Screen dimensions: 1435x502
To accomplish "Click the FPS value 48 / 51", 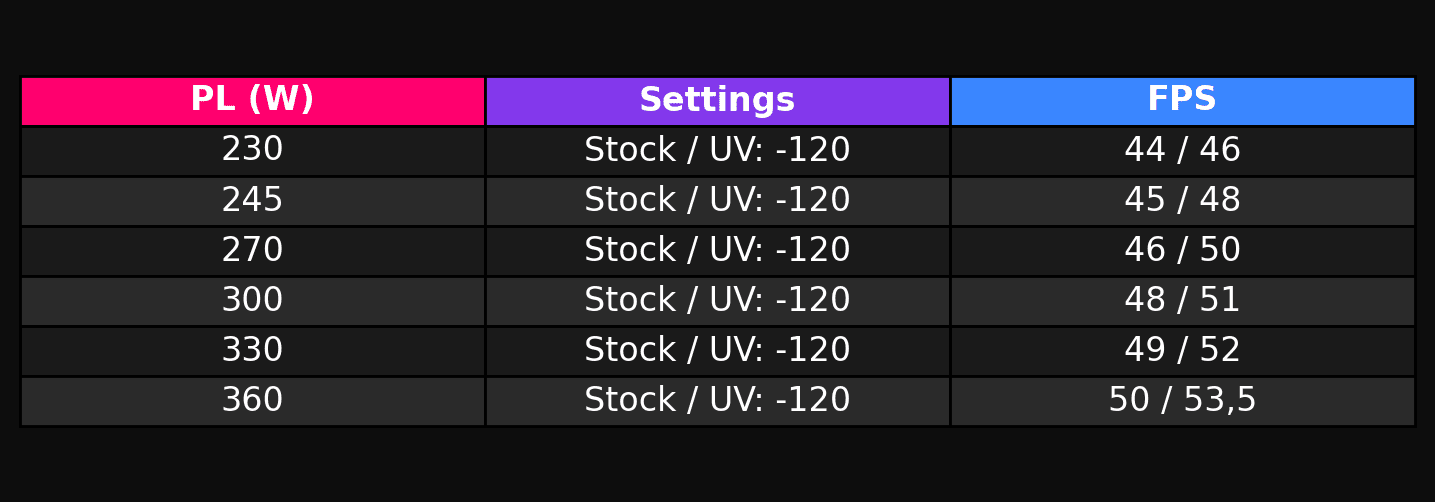I will click(x=1182, y=300).
